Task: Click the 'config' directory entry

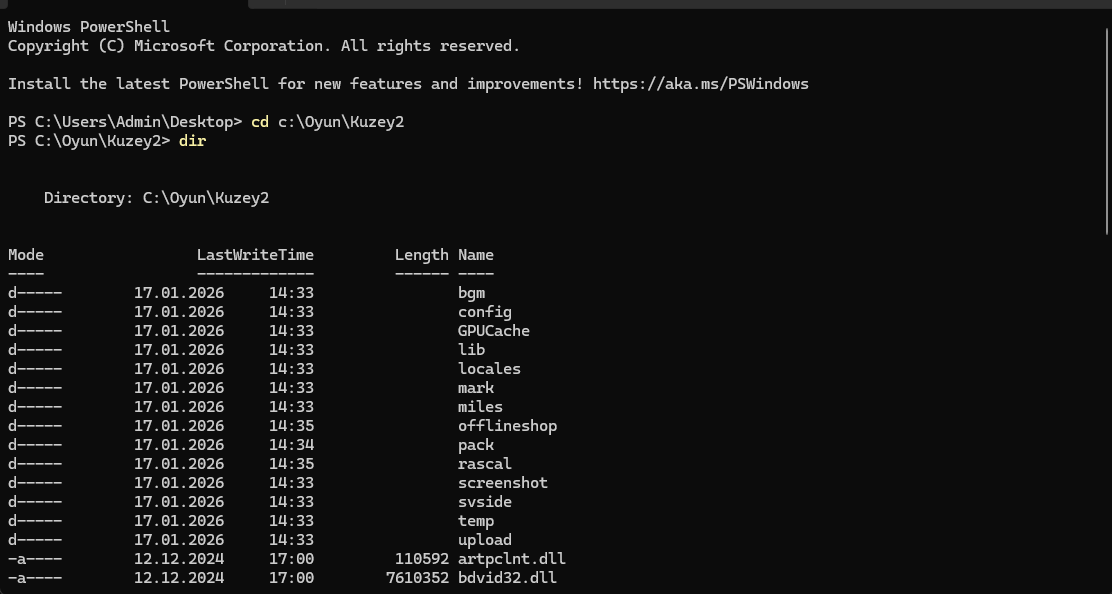Action: tap(485, 313)
